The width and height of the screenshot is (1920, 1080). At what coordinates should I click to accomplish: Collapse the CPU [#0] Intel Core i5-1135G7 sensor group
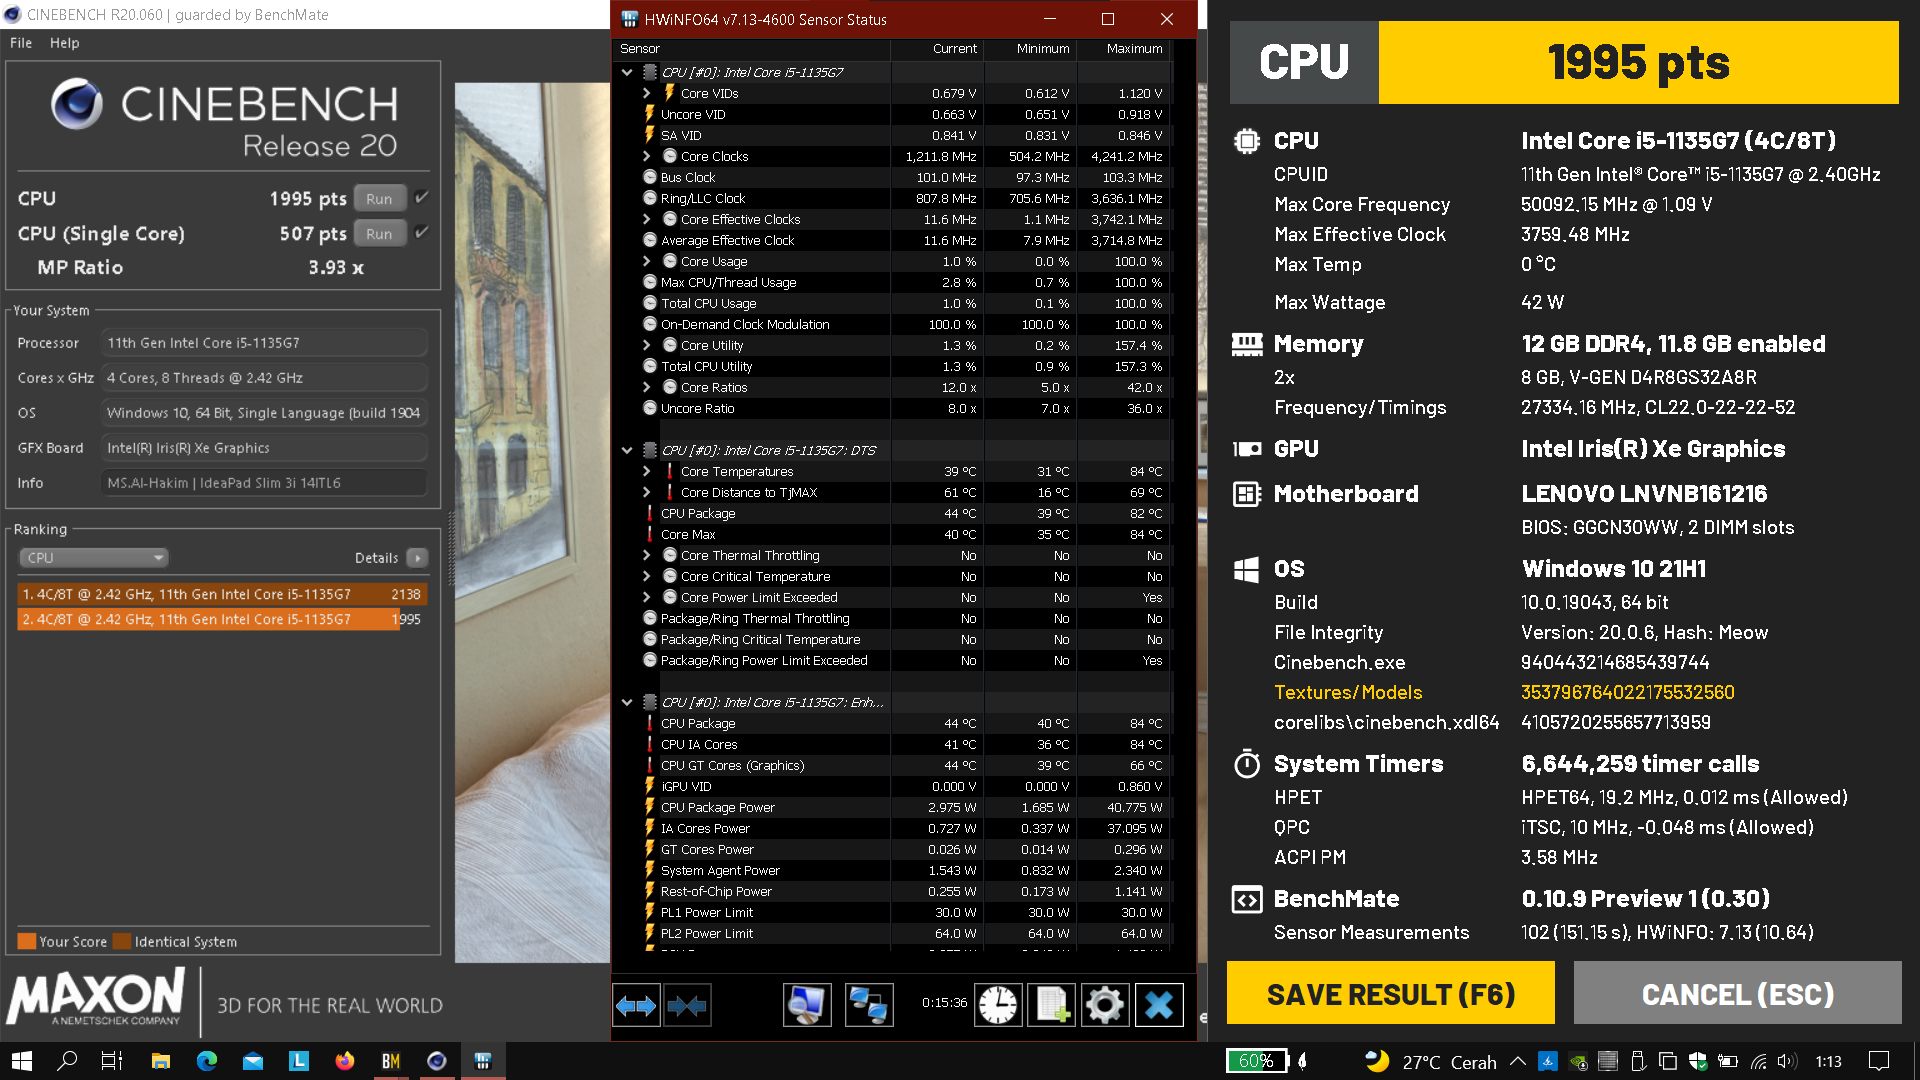pos(627,72)
